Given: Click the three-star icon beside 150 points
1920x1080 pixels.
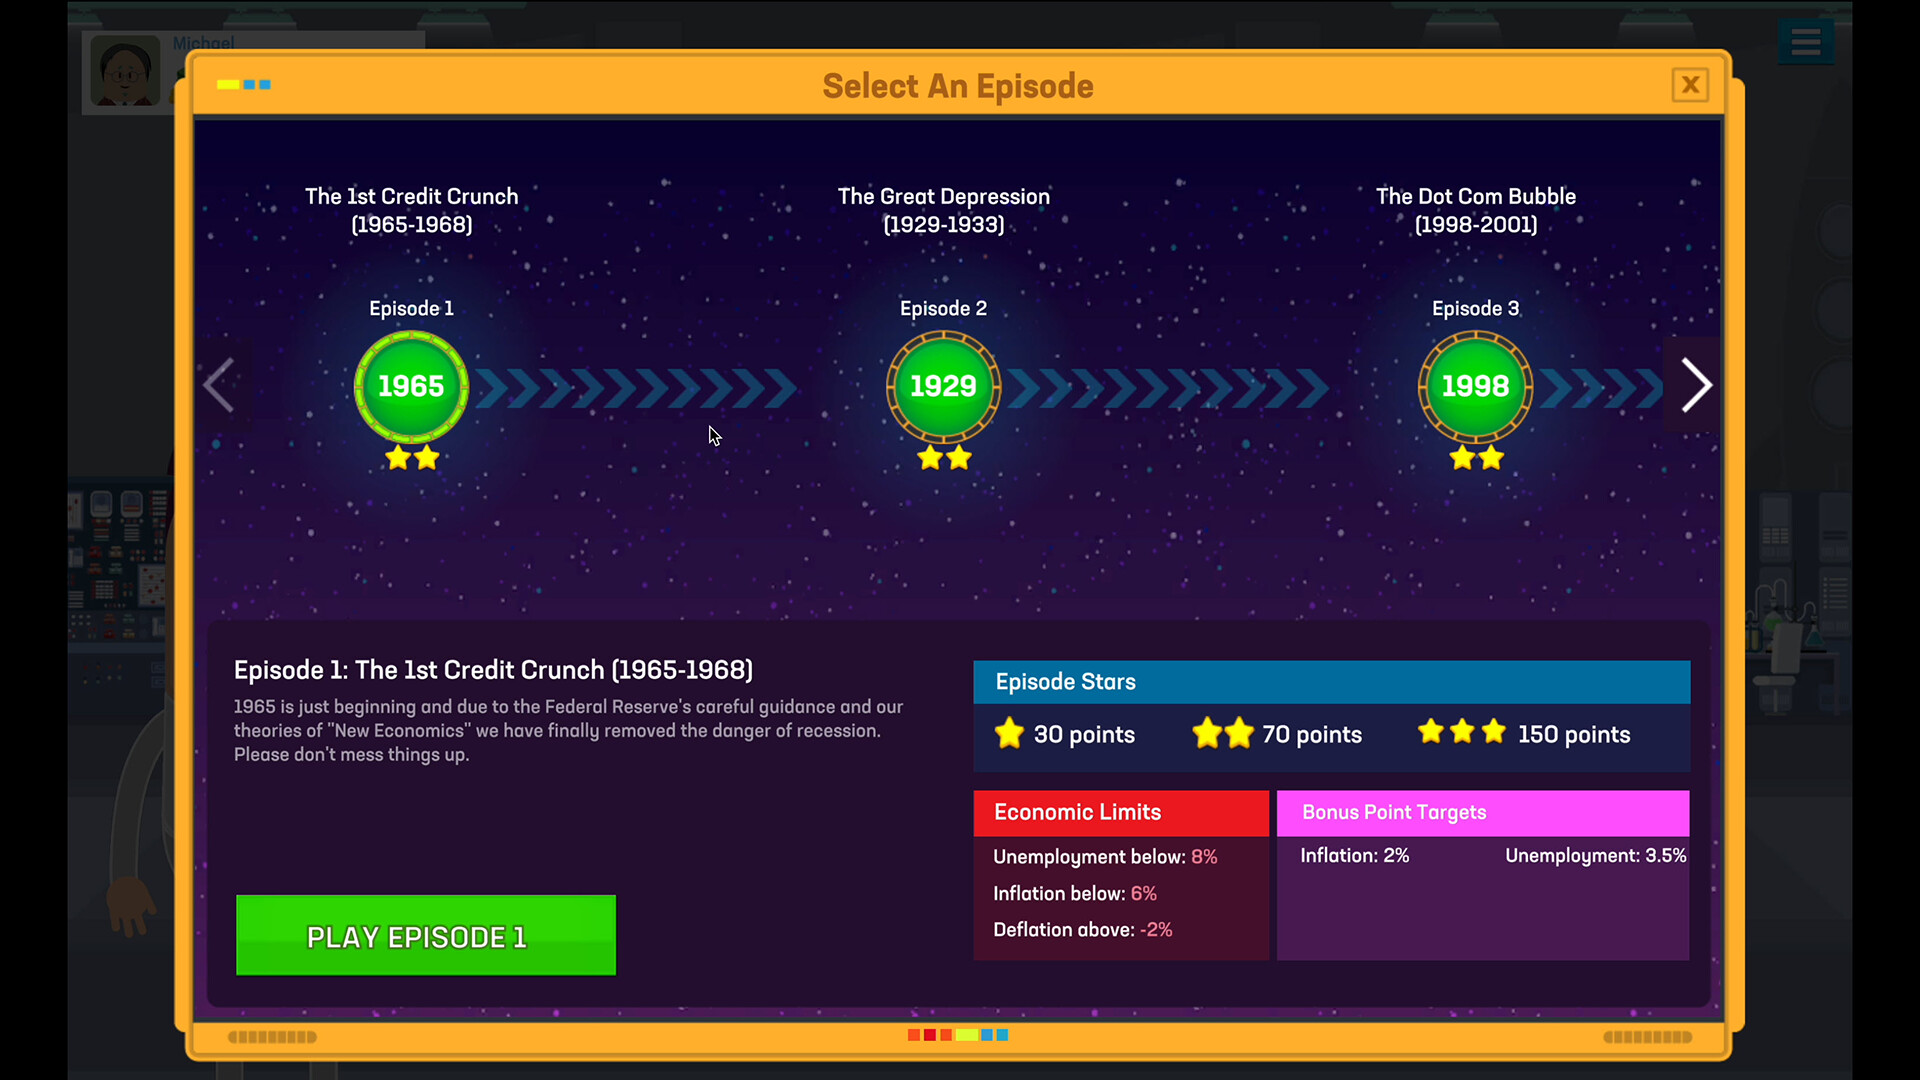Looking at the screenshot, I should coord(1460,732).
